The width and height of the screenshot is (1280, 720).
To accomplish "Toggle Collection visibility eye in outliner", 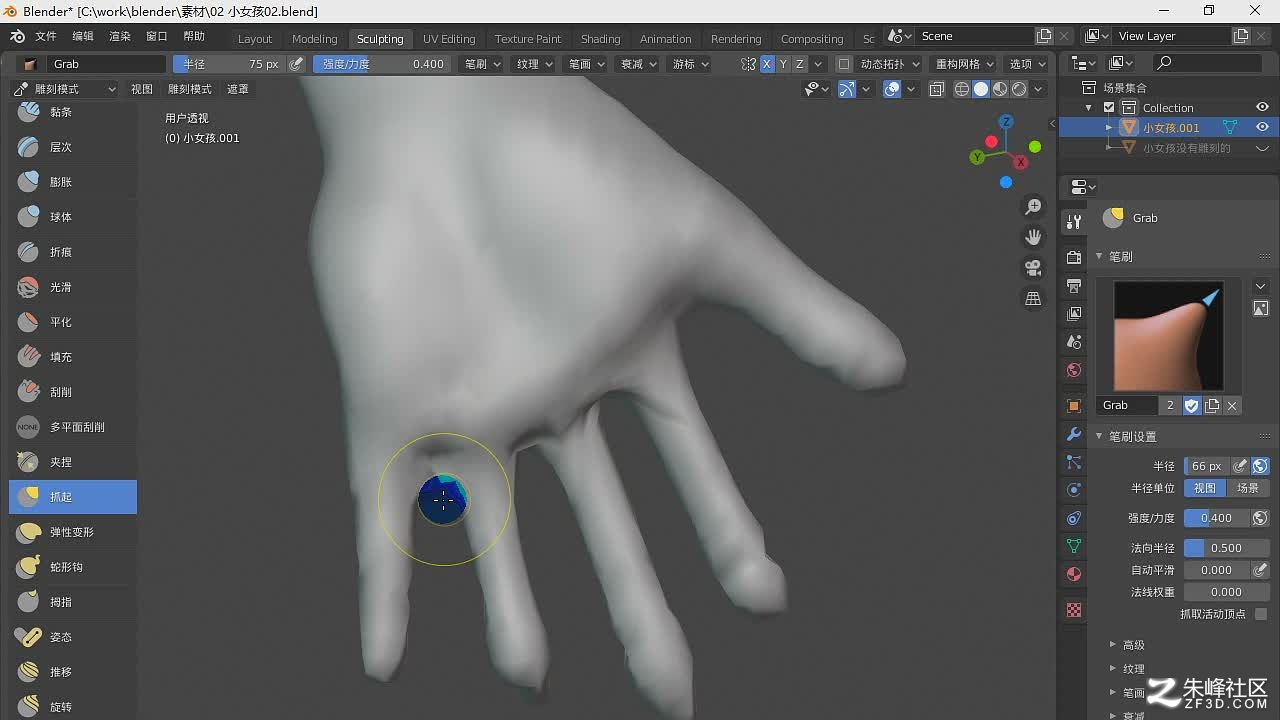I will point(1262,107).
